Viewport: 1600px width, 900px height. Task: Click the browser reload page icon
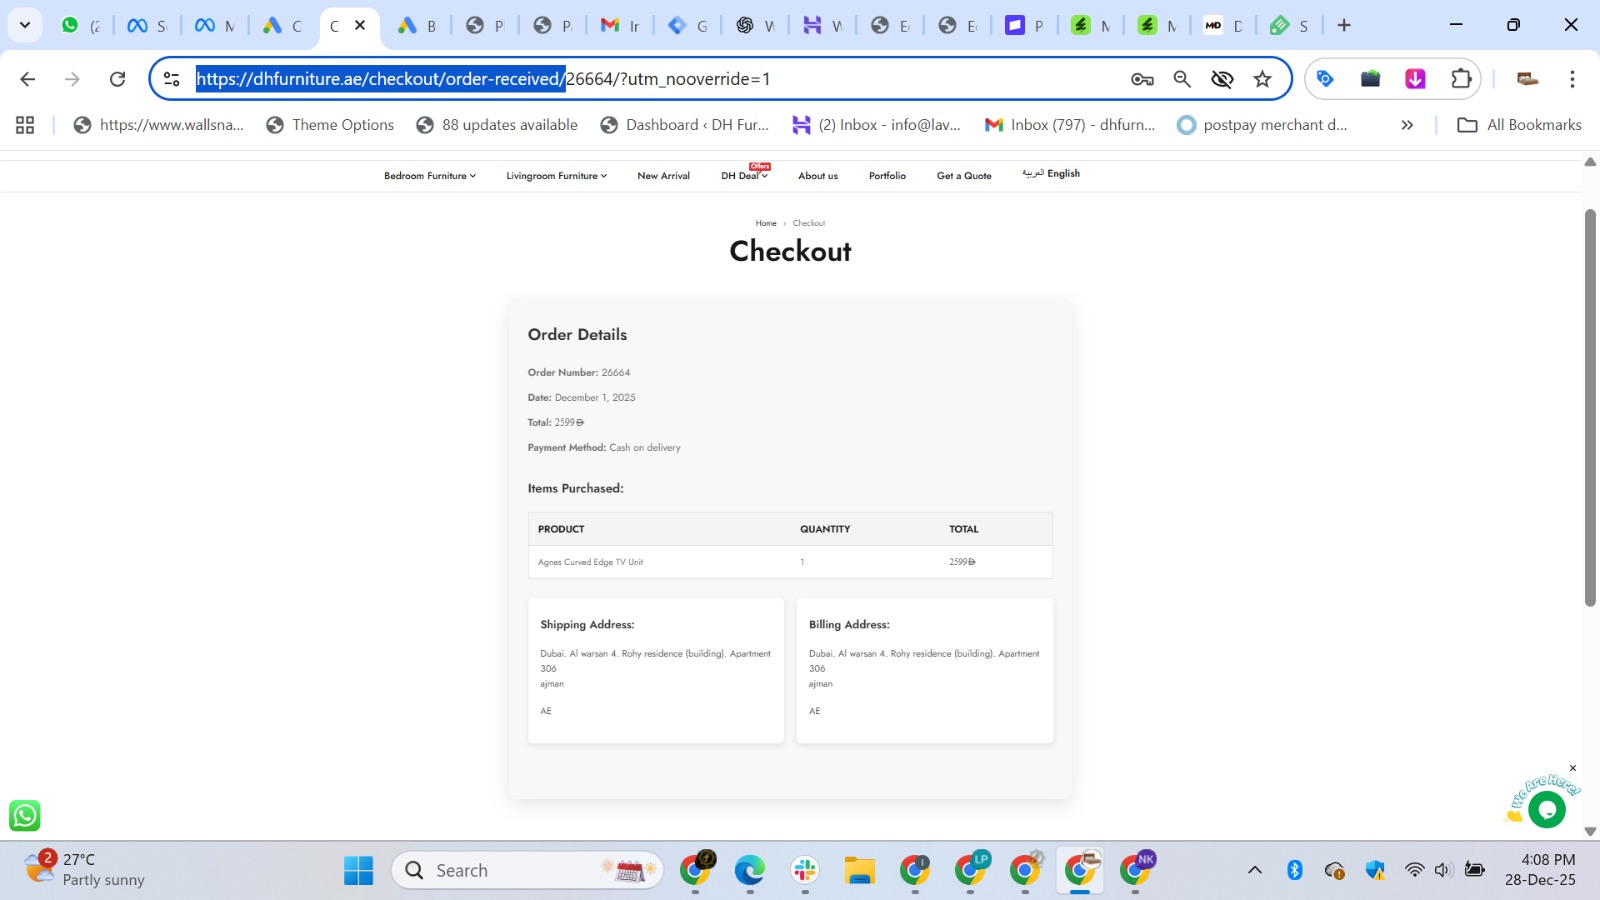(117, 79)
